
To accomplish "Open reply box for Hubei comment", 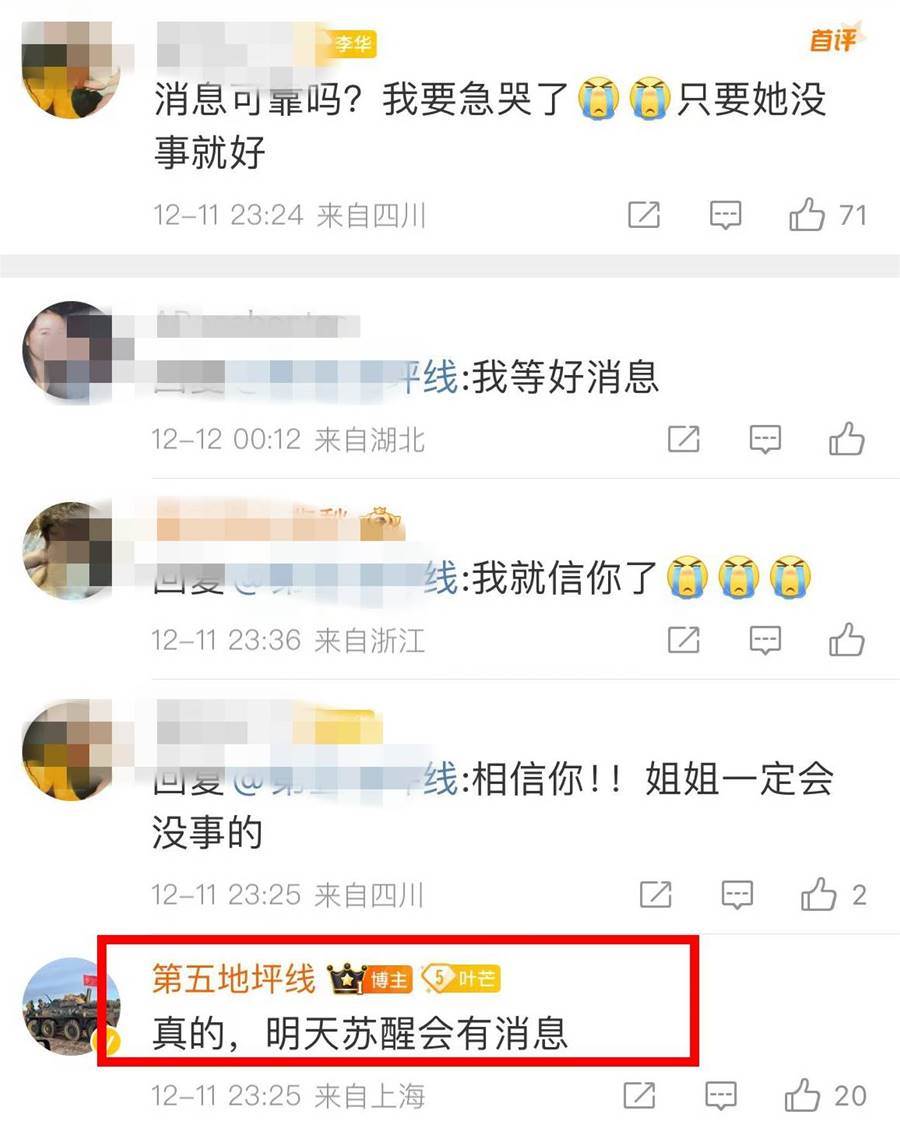I will (765, 439).
